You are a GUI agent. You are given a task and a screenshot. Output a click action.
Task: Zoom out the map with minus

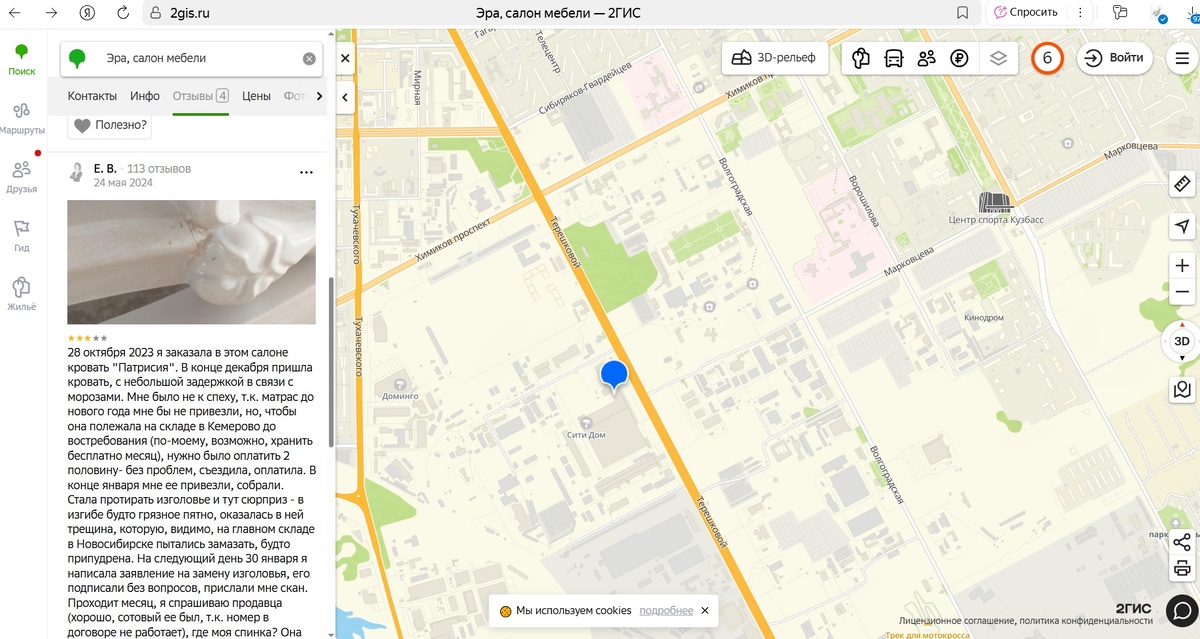(x=1182, y=292)
